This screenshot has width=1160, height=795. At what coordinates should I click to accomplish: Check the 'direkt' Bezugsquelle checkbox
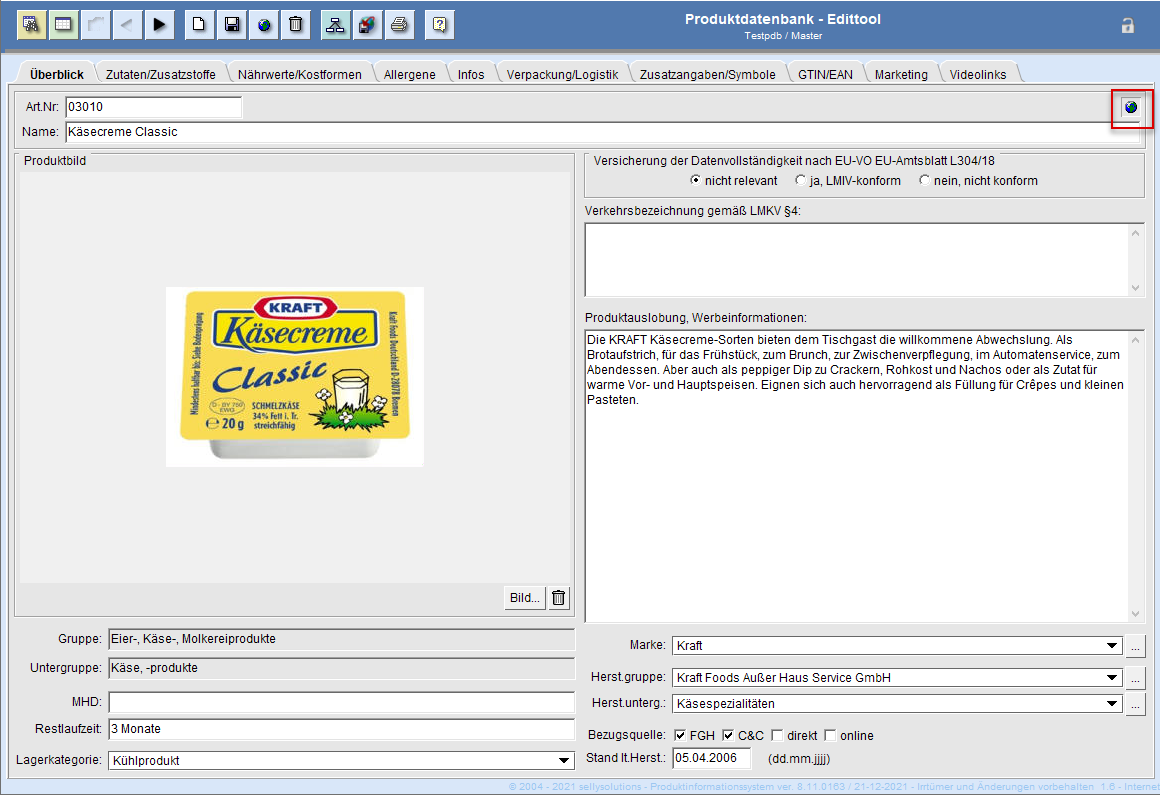pyautogui.click(x=777, y=735)
